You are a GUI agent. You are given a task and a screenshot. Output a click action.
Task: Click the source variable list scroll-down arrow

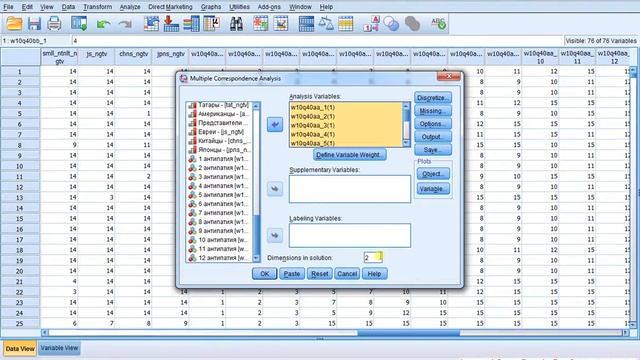click(256, 258)
